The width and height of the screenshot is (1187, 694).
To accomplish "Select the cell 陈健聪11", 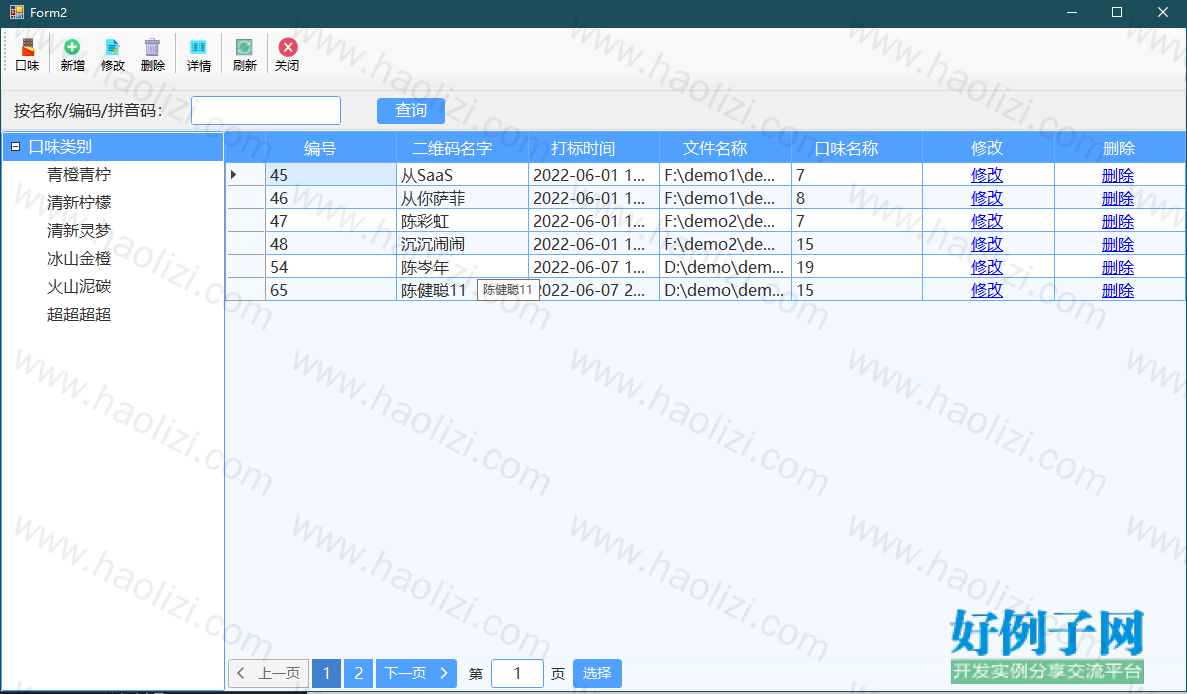I will (x=463, y=290).
